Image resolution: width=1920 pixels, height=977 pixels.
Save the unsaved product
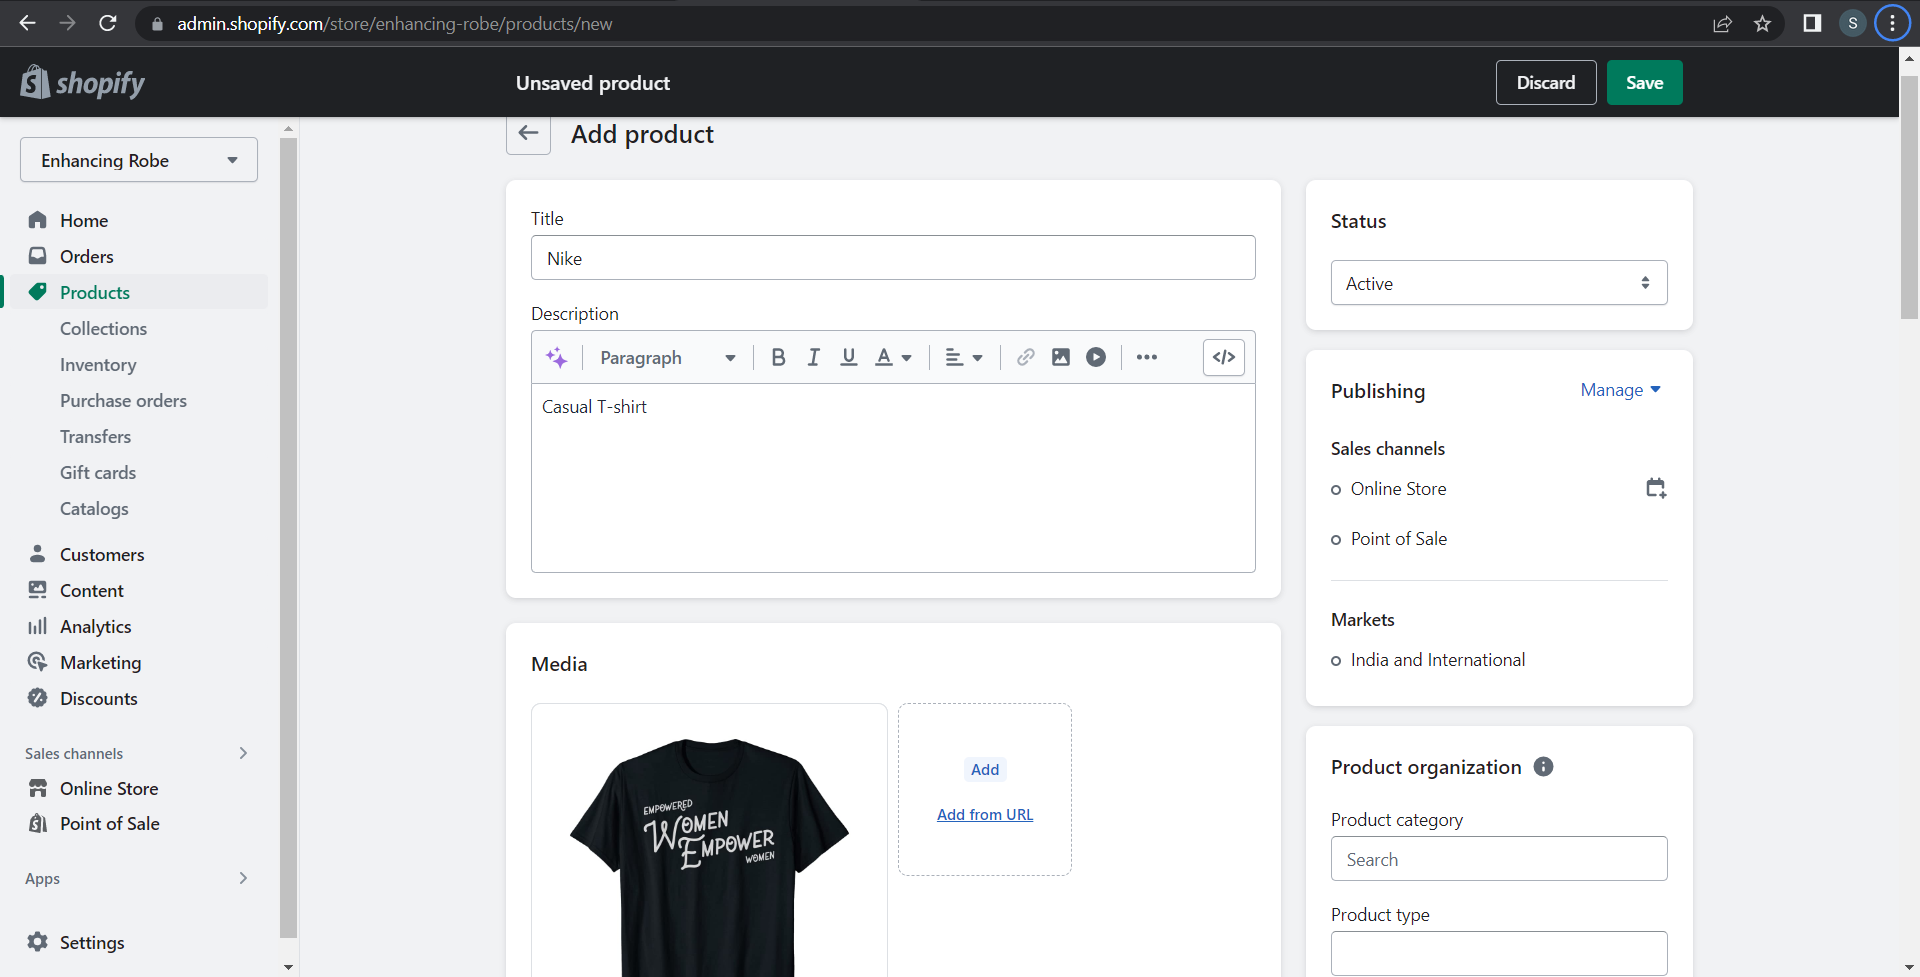tap(1644, 82)
